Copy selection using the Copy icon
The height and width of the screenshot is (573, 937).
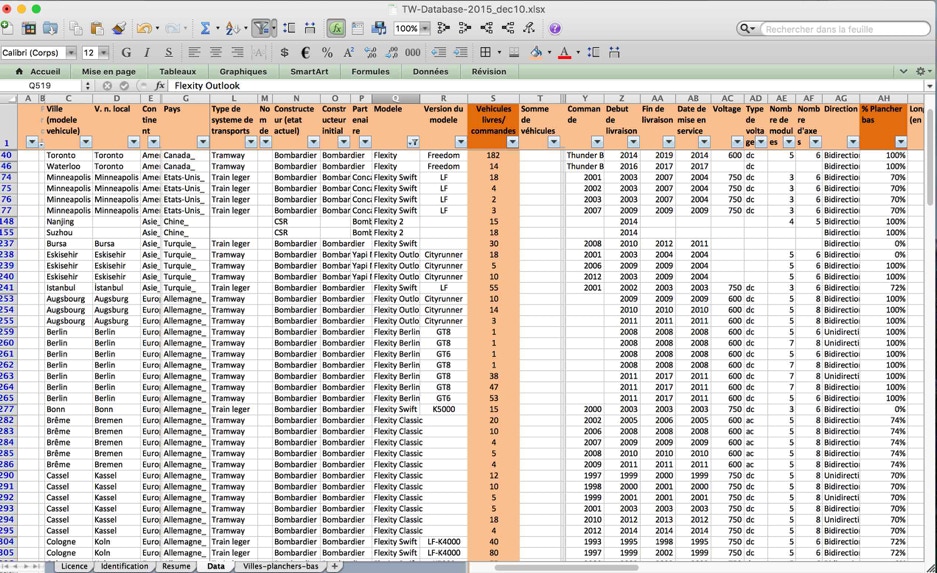(75, 28)
